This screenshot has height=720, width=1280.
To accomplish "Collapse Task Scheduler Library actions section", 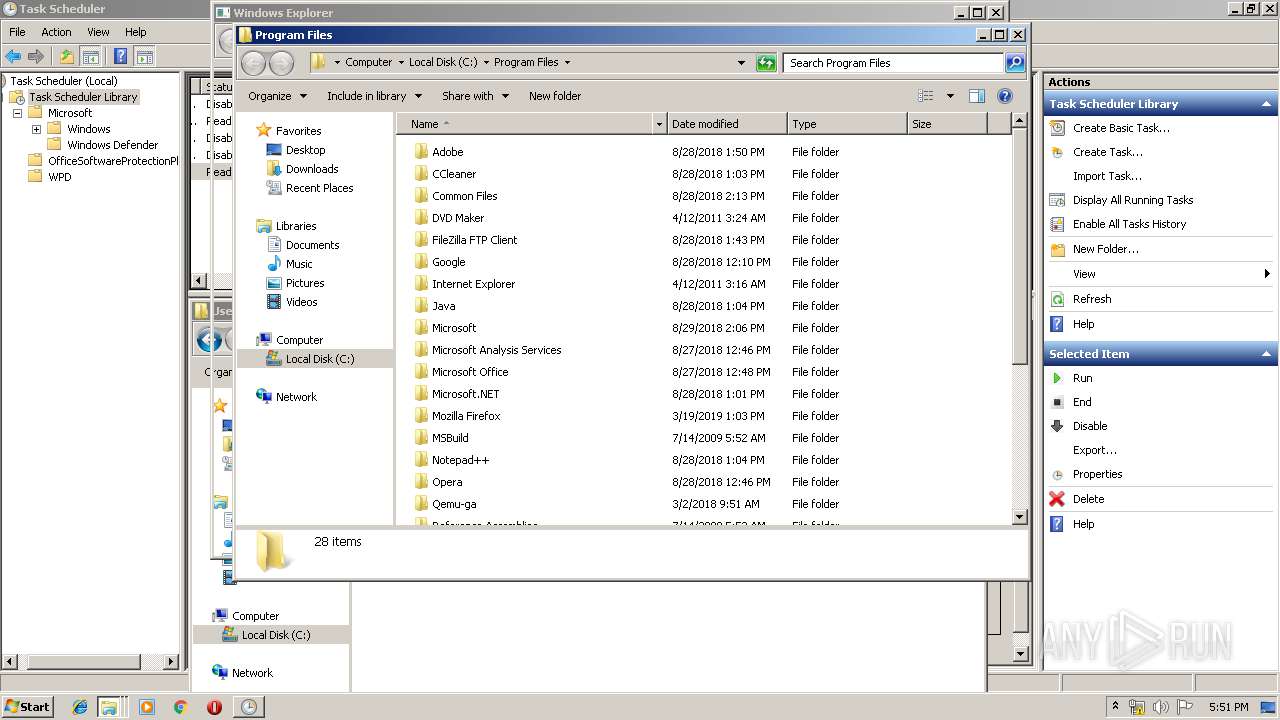I will 1267,104.
